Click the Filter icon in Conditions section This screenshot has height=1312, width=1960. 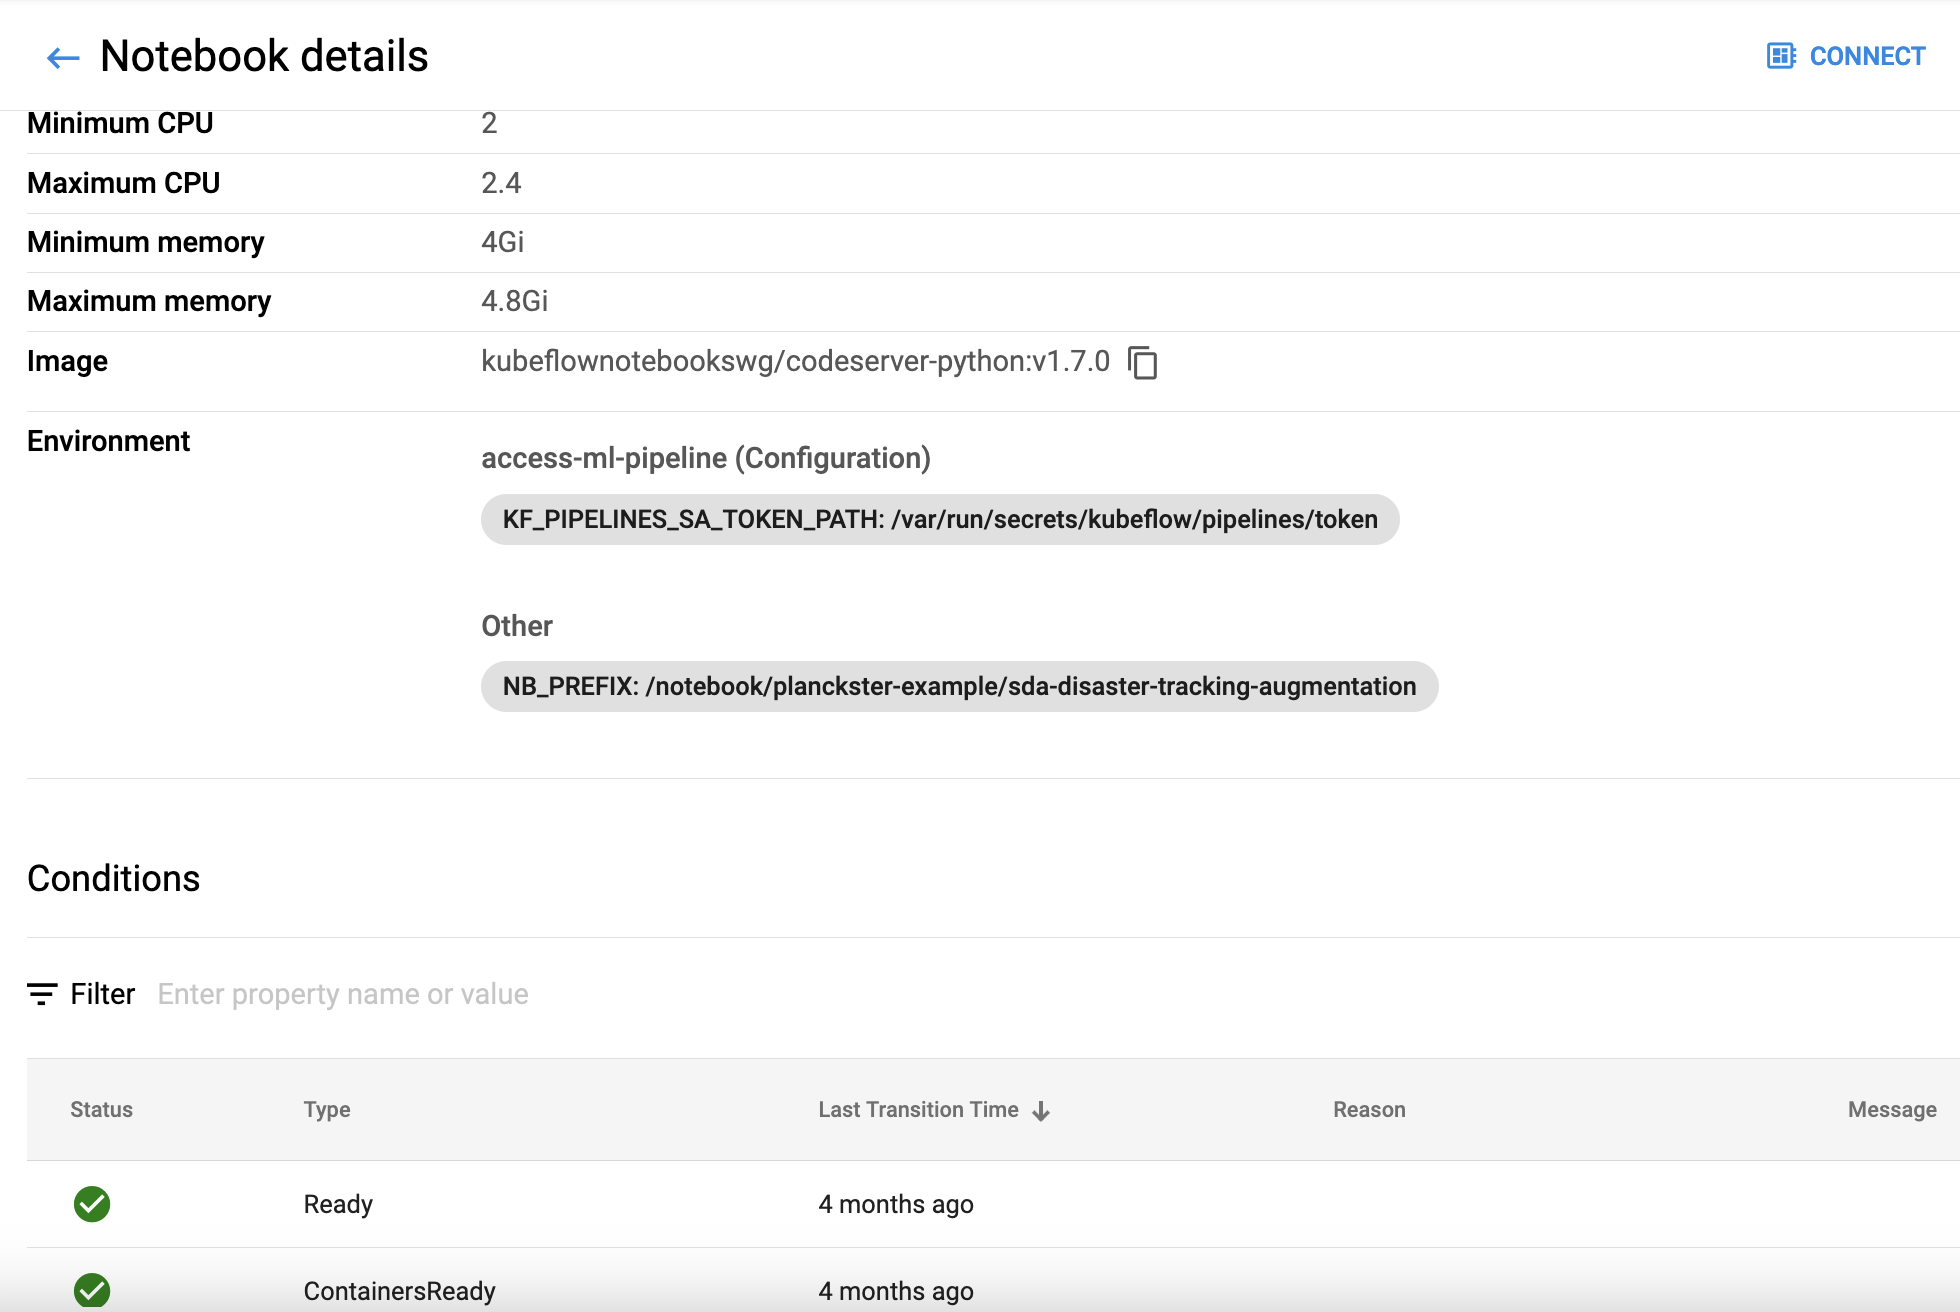click(x=40, y=993)
